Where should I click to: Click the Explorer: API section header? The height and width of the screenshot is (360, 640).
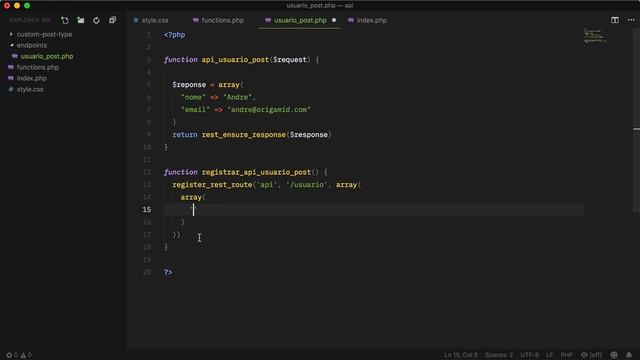(30, 20)
